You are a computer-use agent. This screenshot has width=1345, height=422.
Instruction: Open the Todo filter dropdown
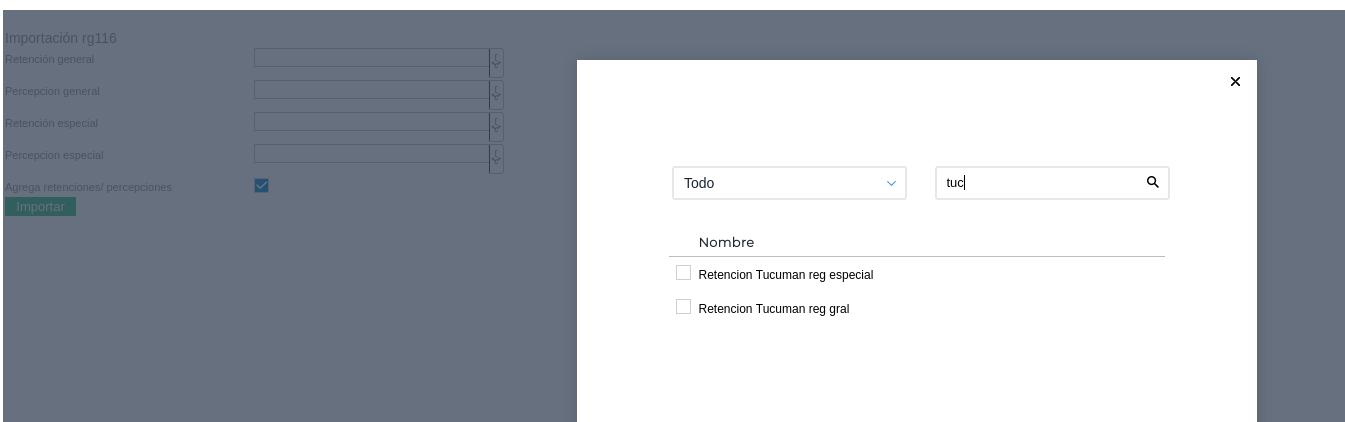click(789, 183)
